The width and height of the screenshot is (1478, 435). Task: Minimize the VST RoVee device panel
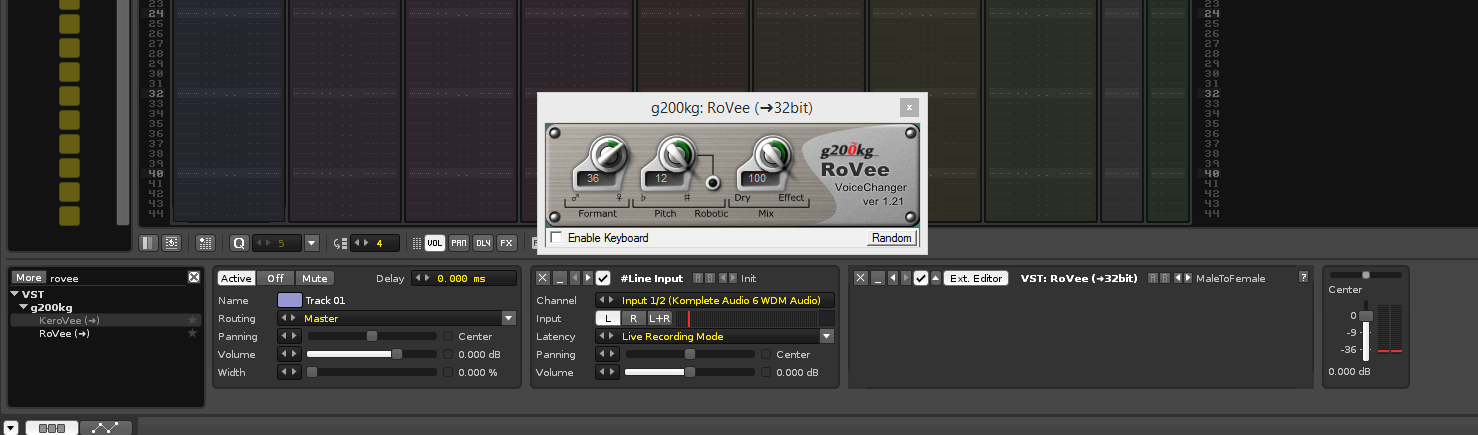pos(877,278)
